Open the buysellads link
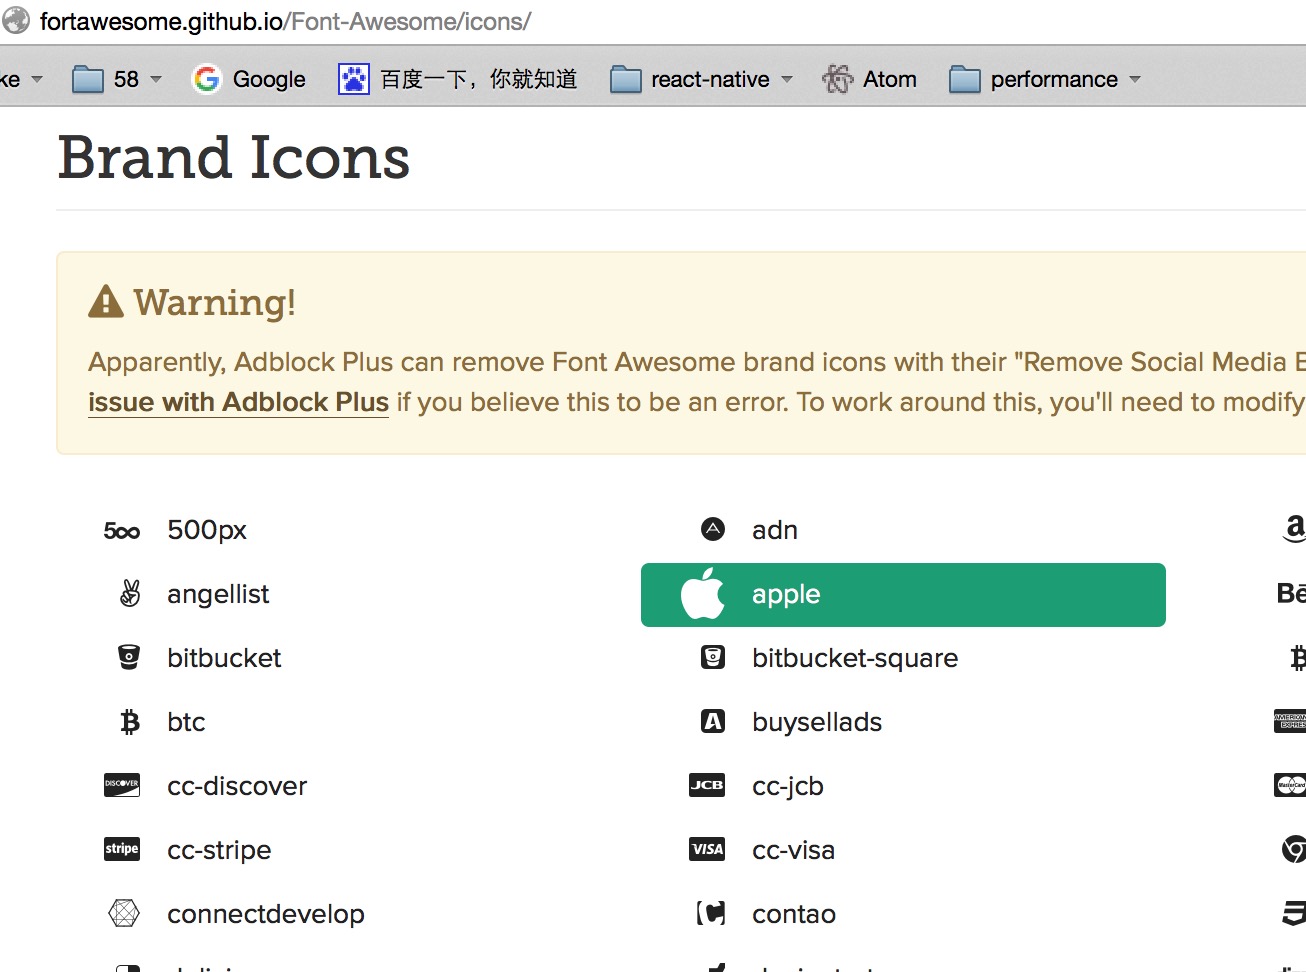This screenshot has height=972, width=1306. (817, 722)
